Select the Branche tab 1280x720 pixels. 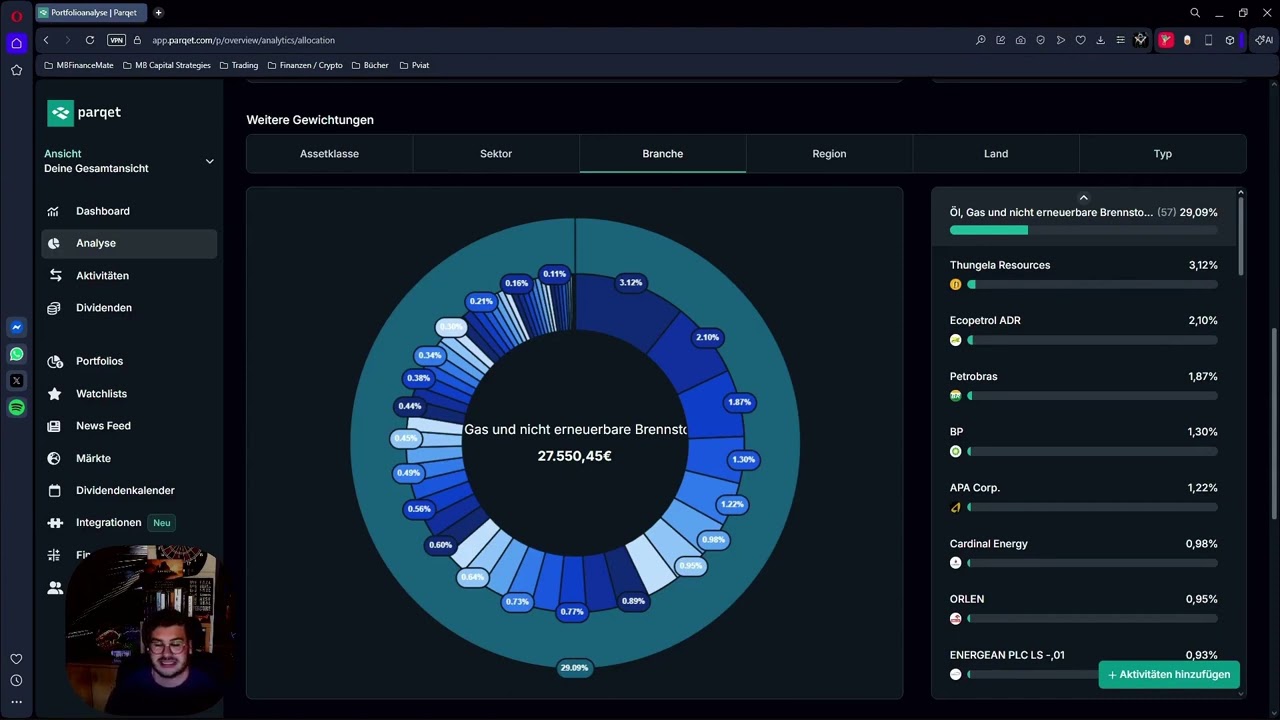click(x=663, y=154)
